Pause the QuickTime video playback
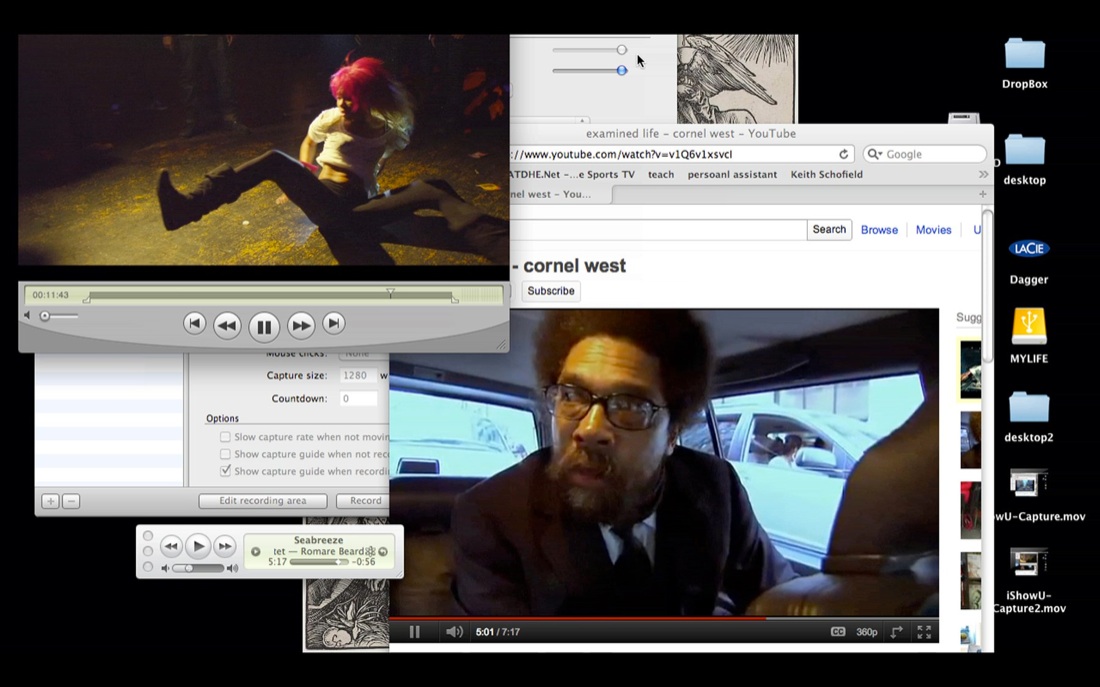Screen dimensions: 1100x687 [x=264, y=325]
